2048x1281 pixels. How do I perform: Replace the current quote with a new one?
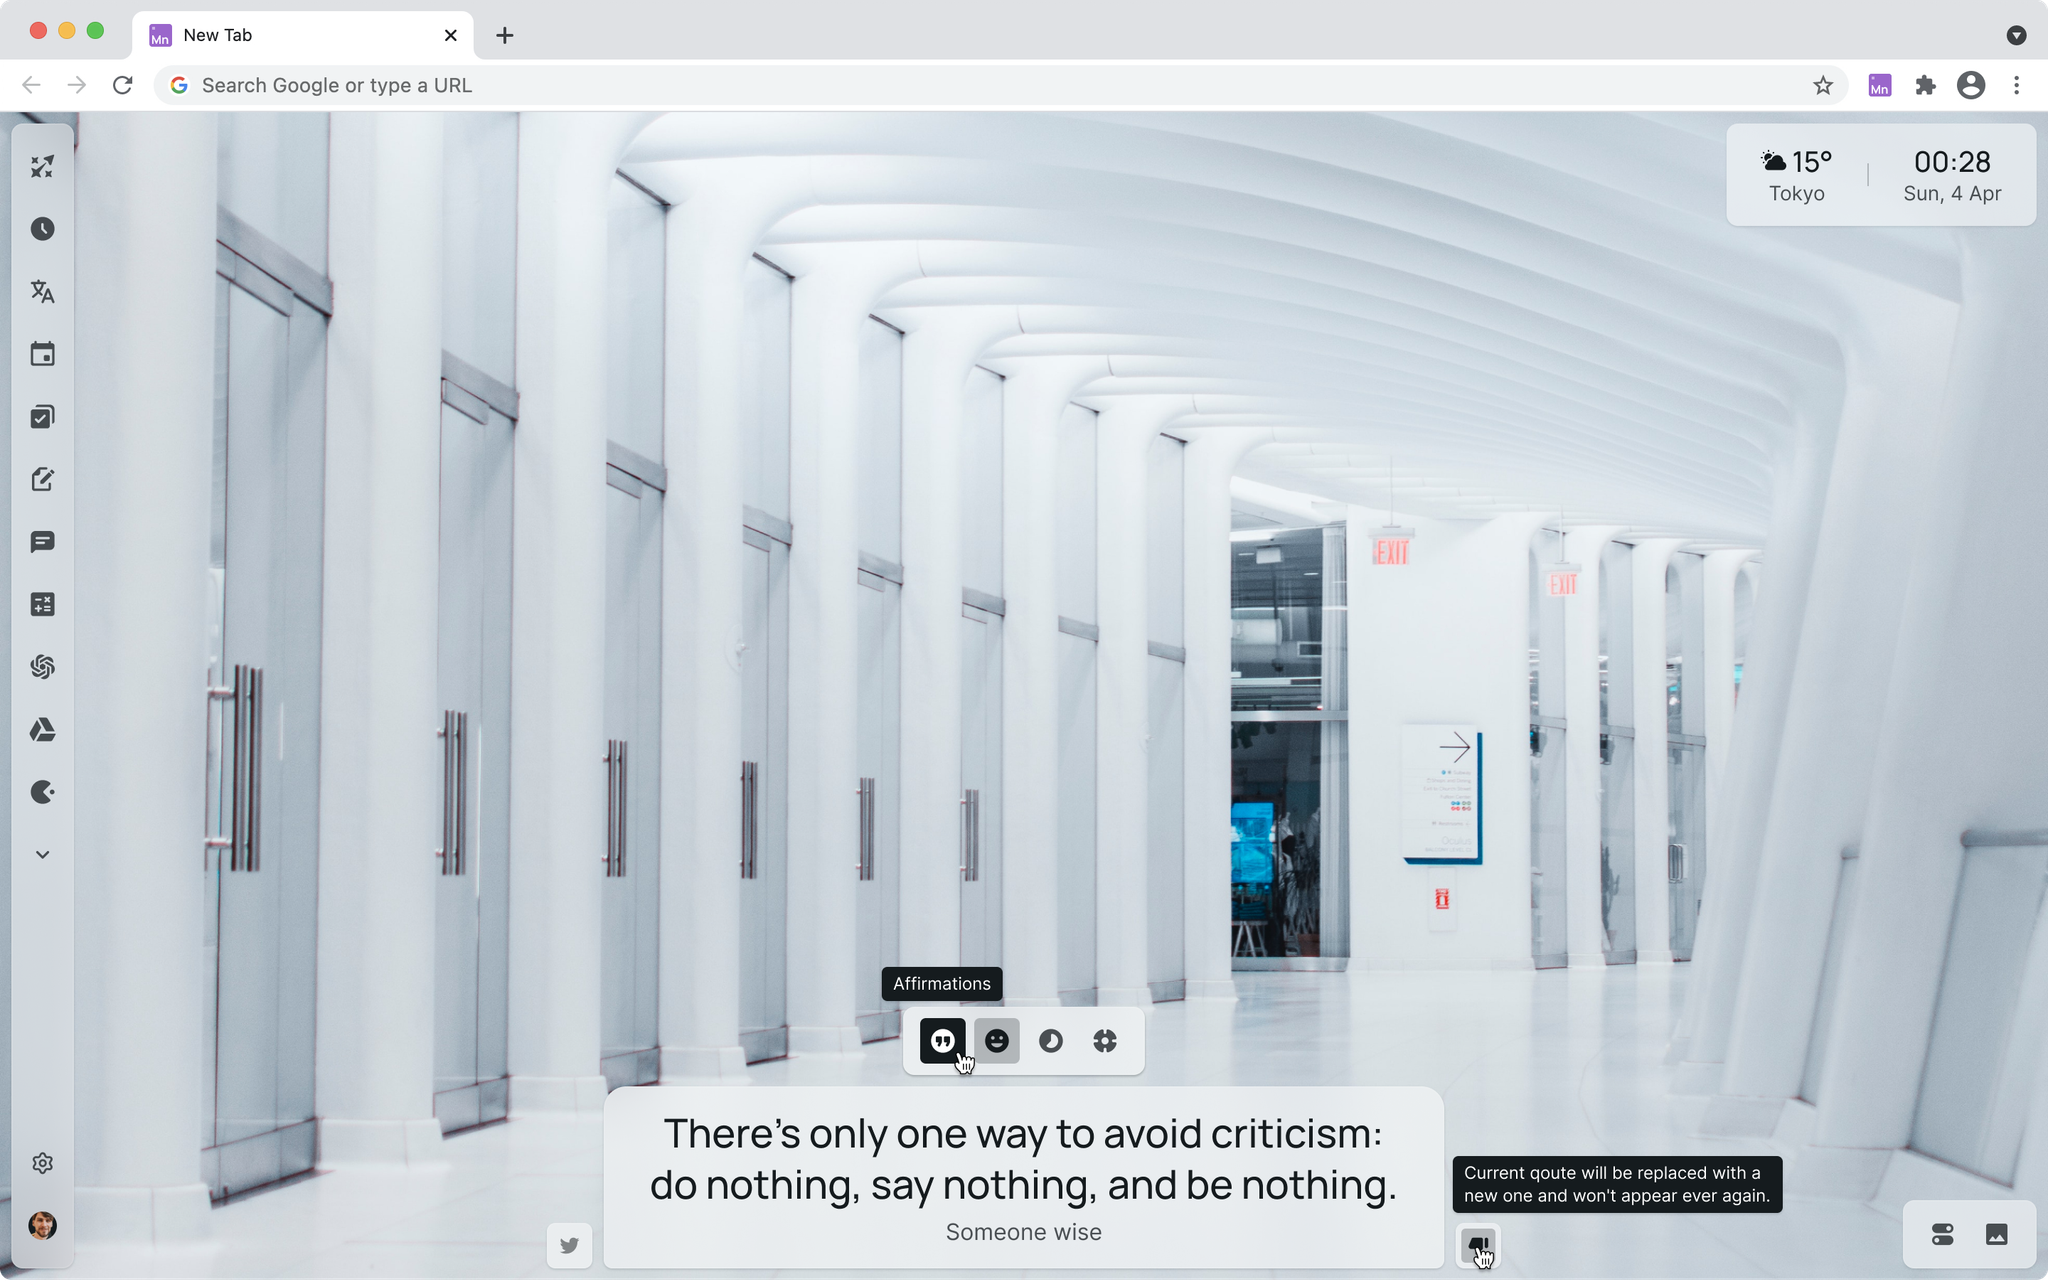pos(1479,1246)
